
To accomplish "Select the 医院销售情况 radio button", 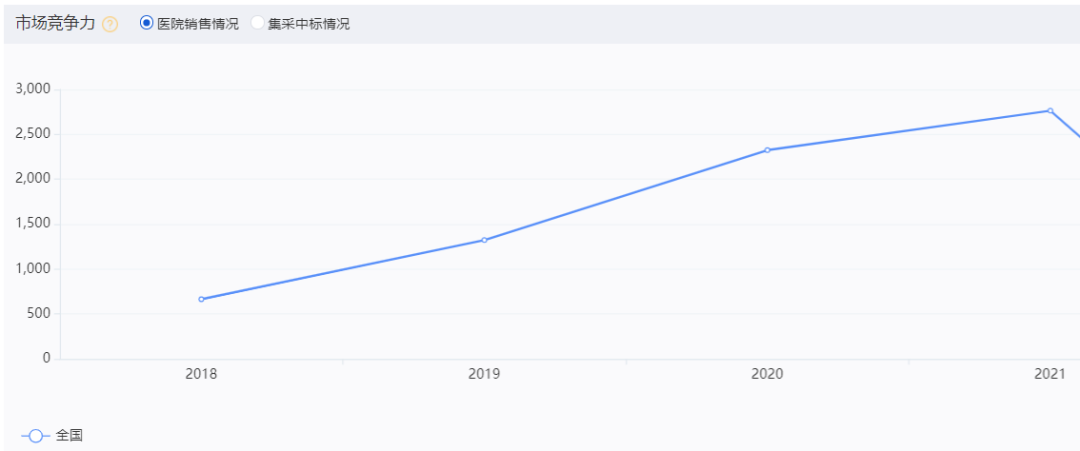I will click(146, 23).
